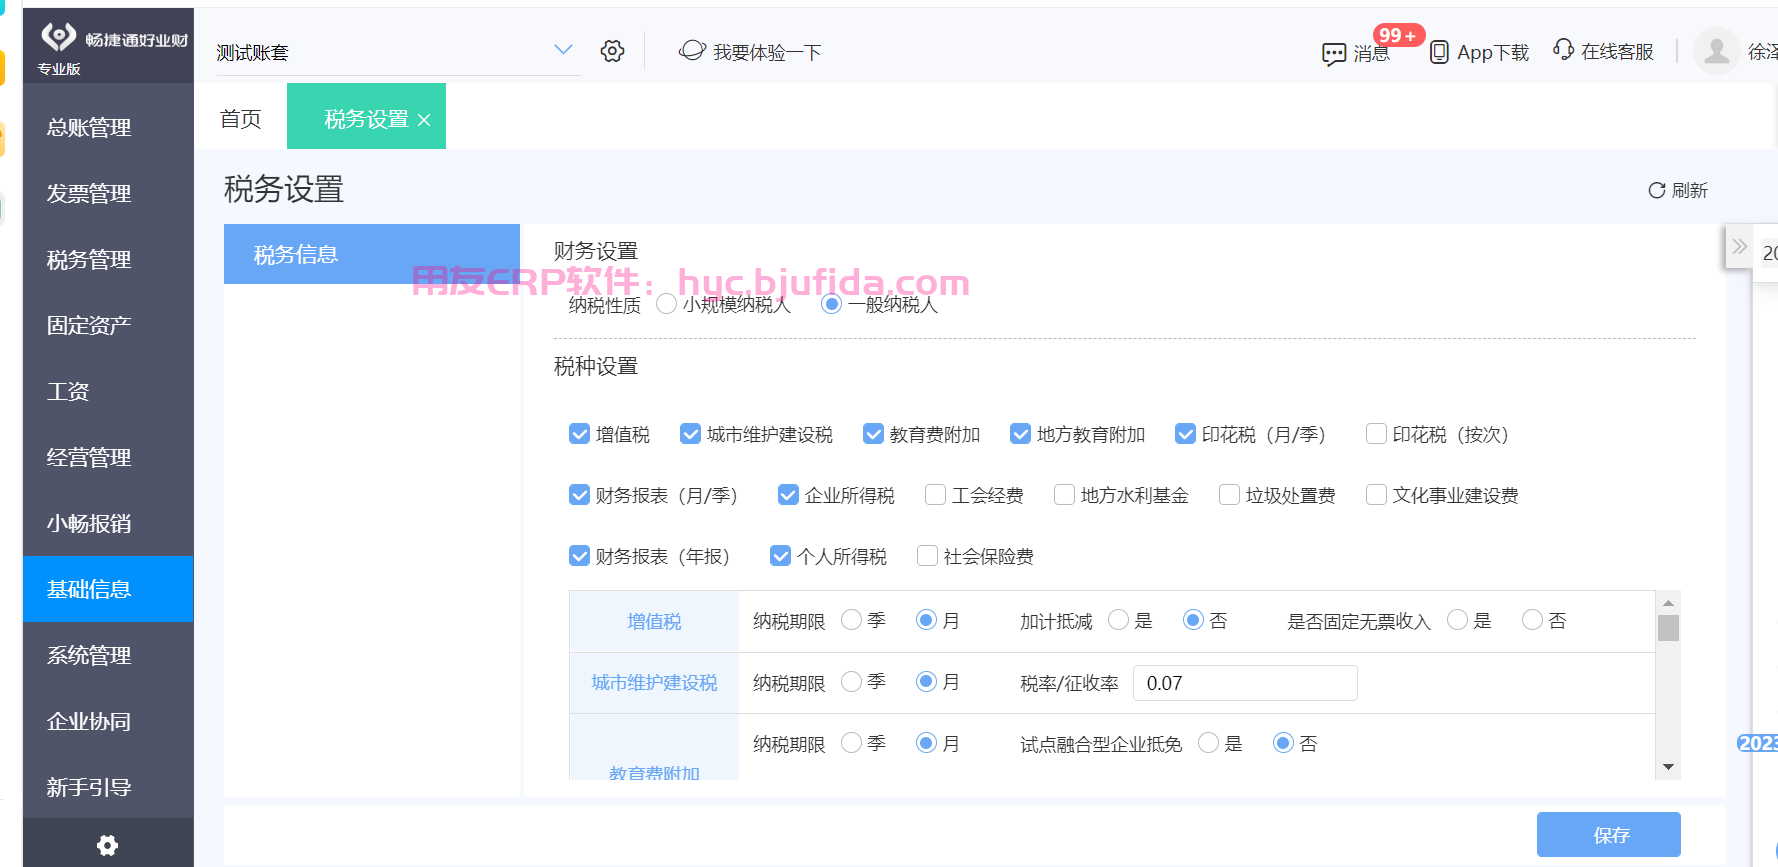Click tax list scrollbar down arrow
Screen dimensions: 1778x867
pyautogui.click(x=1668, y=767)
